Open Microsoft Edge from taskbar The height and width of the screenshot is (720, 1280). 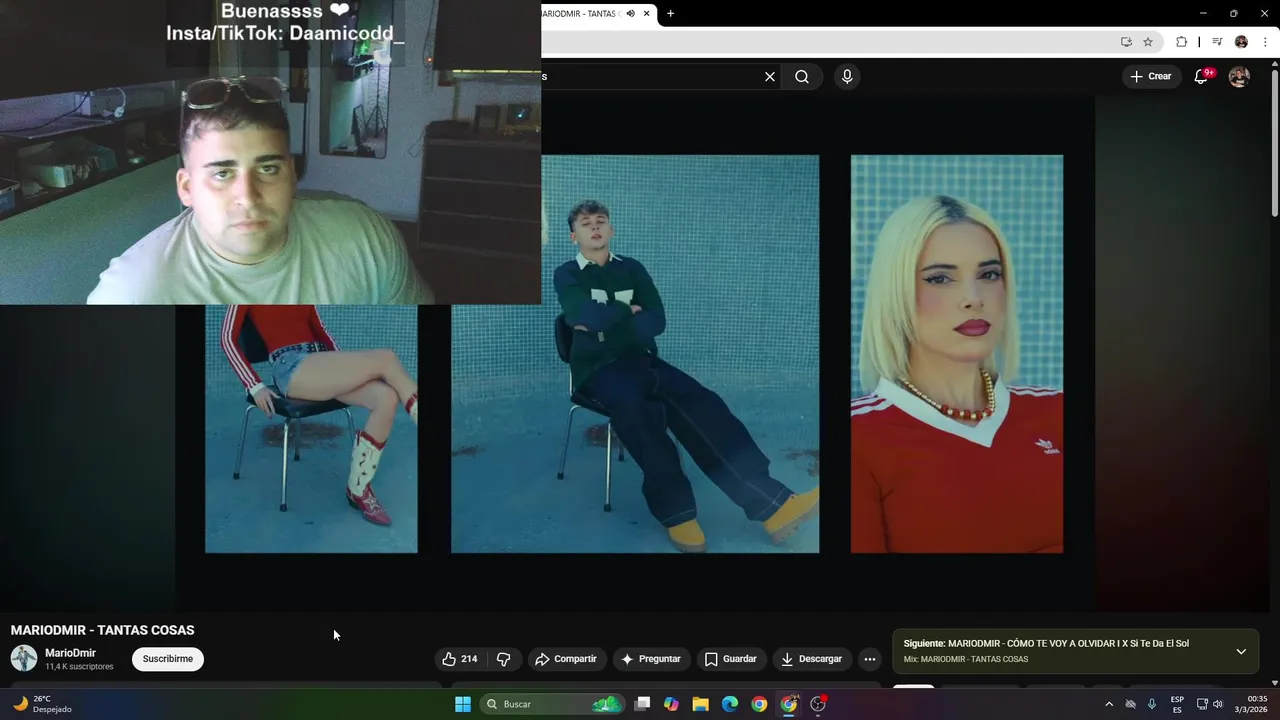pyautogui.click(x=730, y=704)
